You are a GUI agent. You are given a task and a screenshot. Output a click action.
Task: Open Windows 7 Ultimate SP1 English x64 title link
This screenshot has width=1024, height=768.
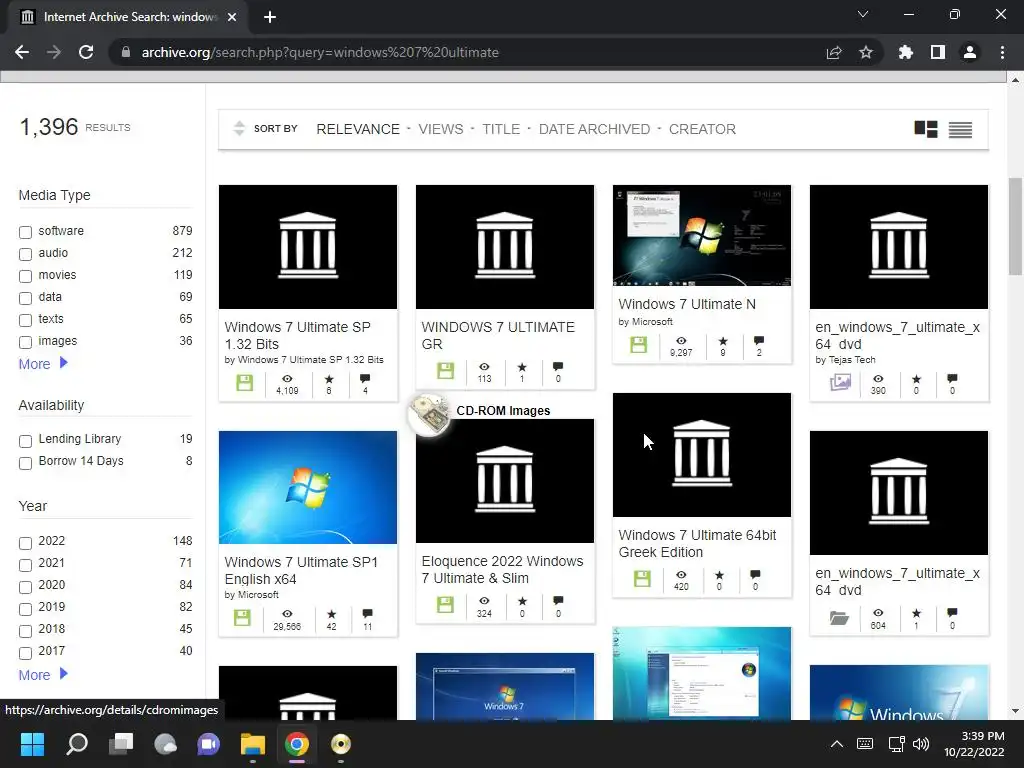pyautogui.click(x=301, y=571)
